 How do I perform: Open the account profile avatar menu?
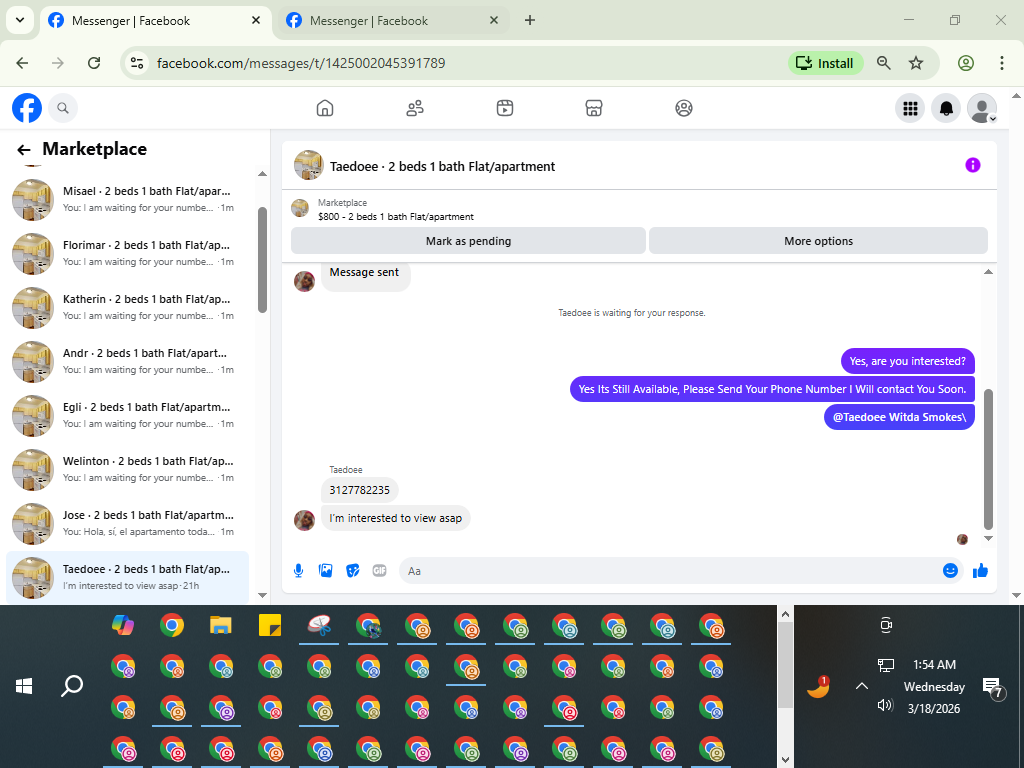982,108
